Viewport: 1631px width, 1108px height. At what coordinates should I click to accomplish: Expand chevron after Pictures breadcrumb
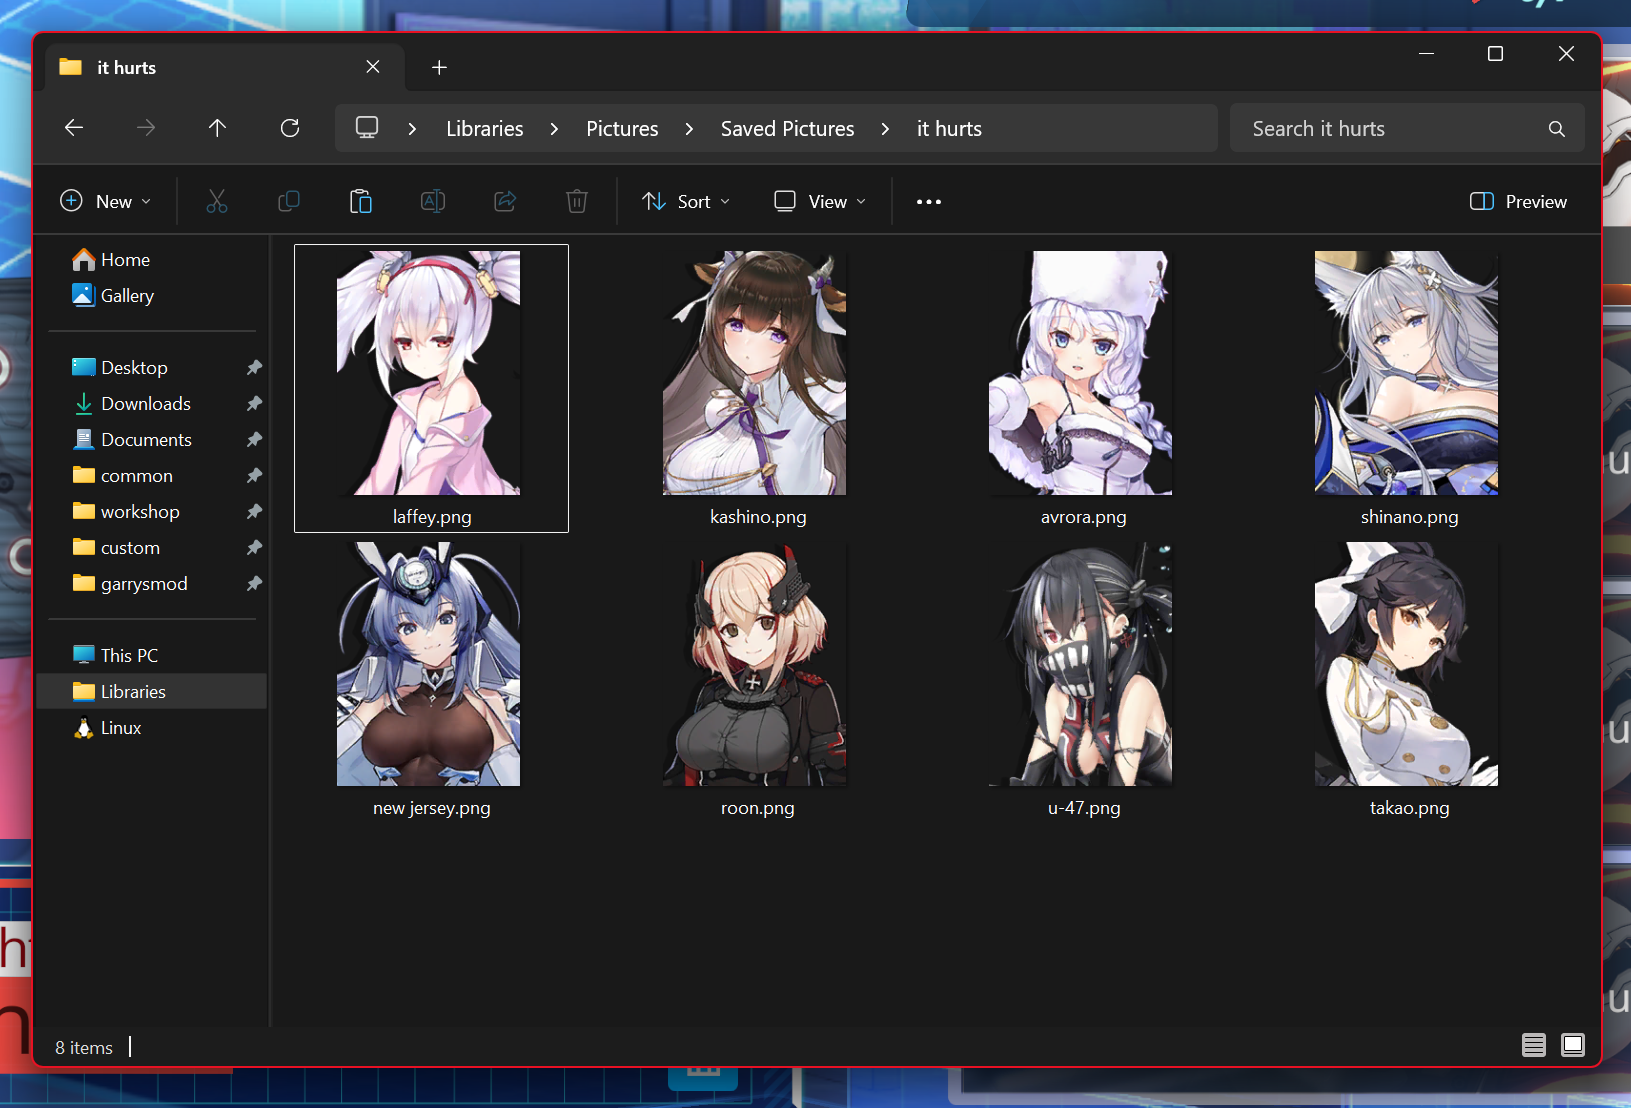(x=689, y=129)
